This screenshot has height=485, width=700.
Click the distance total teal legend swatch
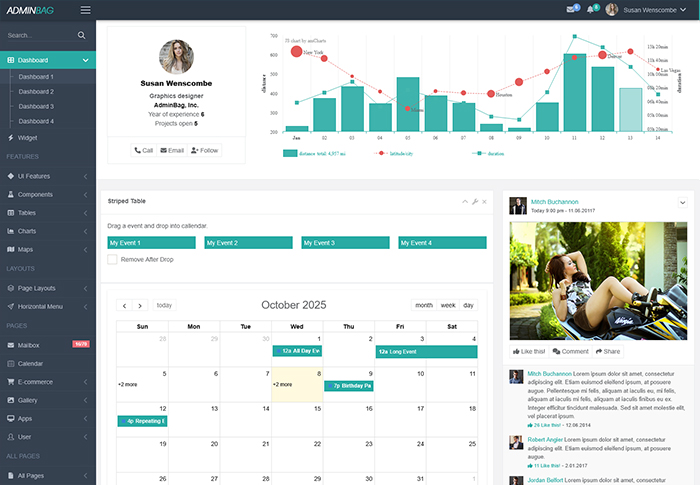pyautogui.click(x=290, y=153)
